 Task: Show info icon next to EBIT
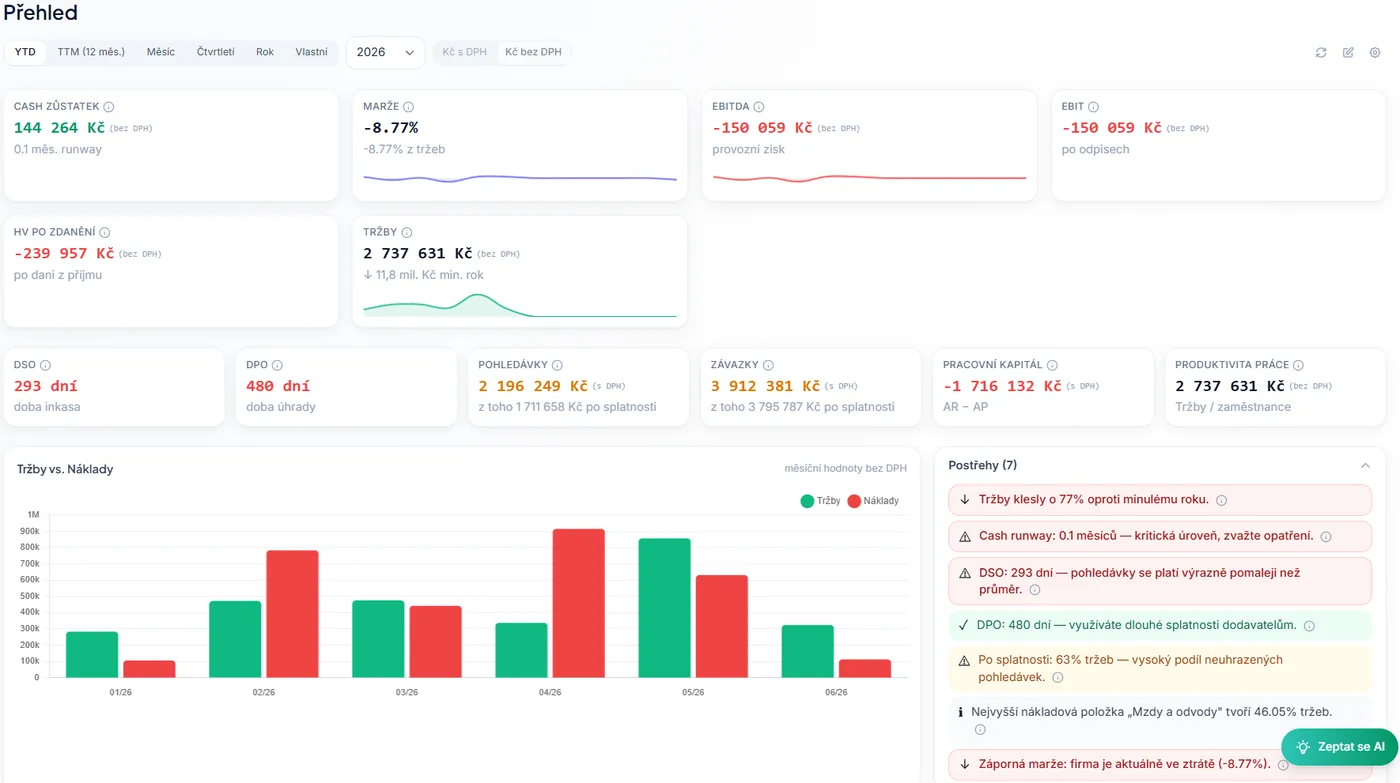[1093, 107]
